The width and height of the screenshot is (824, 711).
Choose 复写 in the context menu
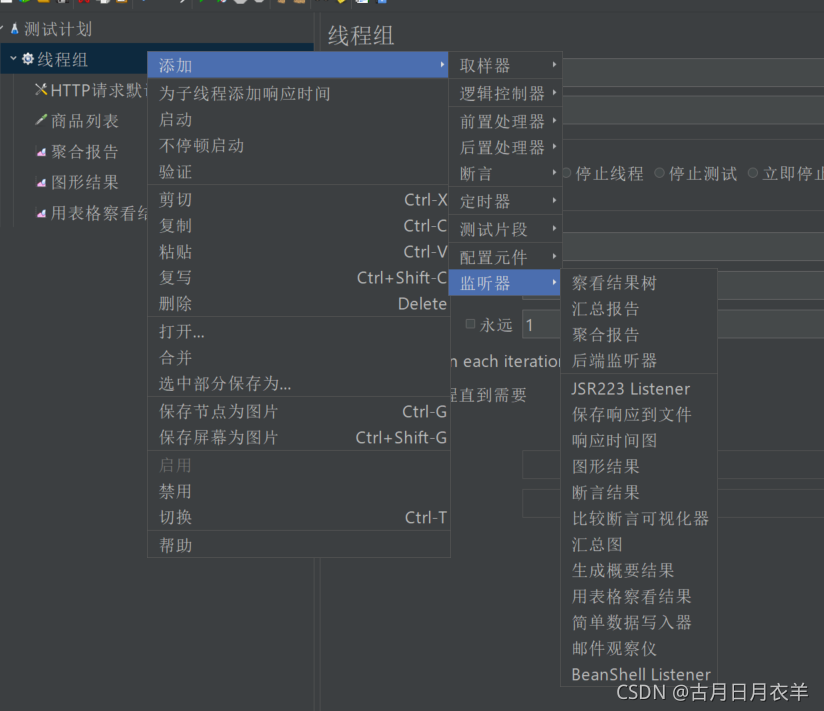(x=298, y=277)
